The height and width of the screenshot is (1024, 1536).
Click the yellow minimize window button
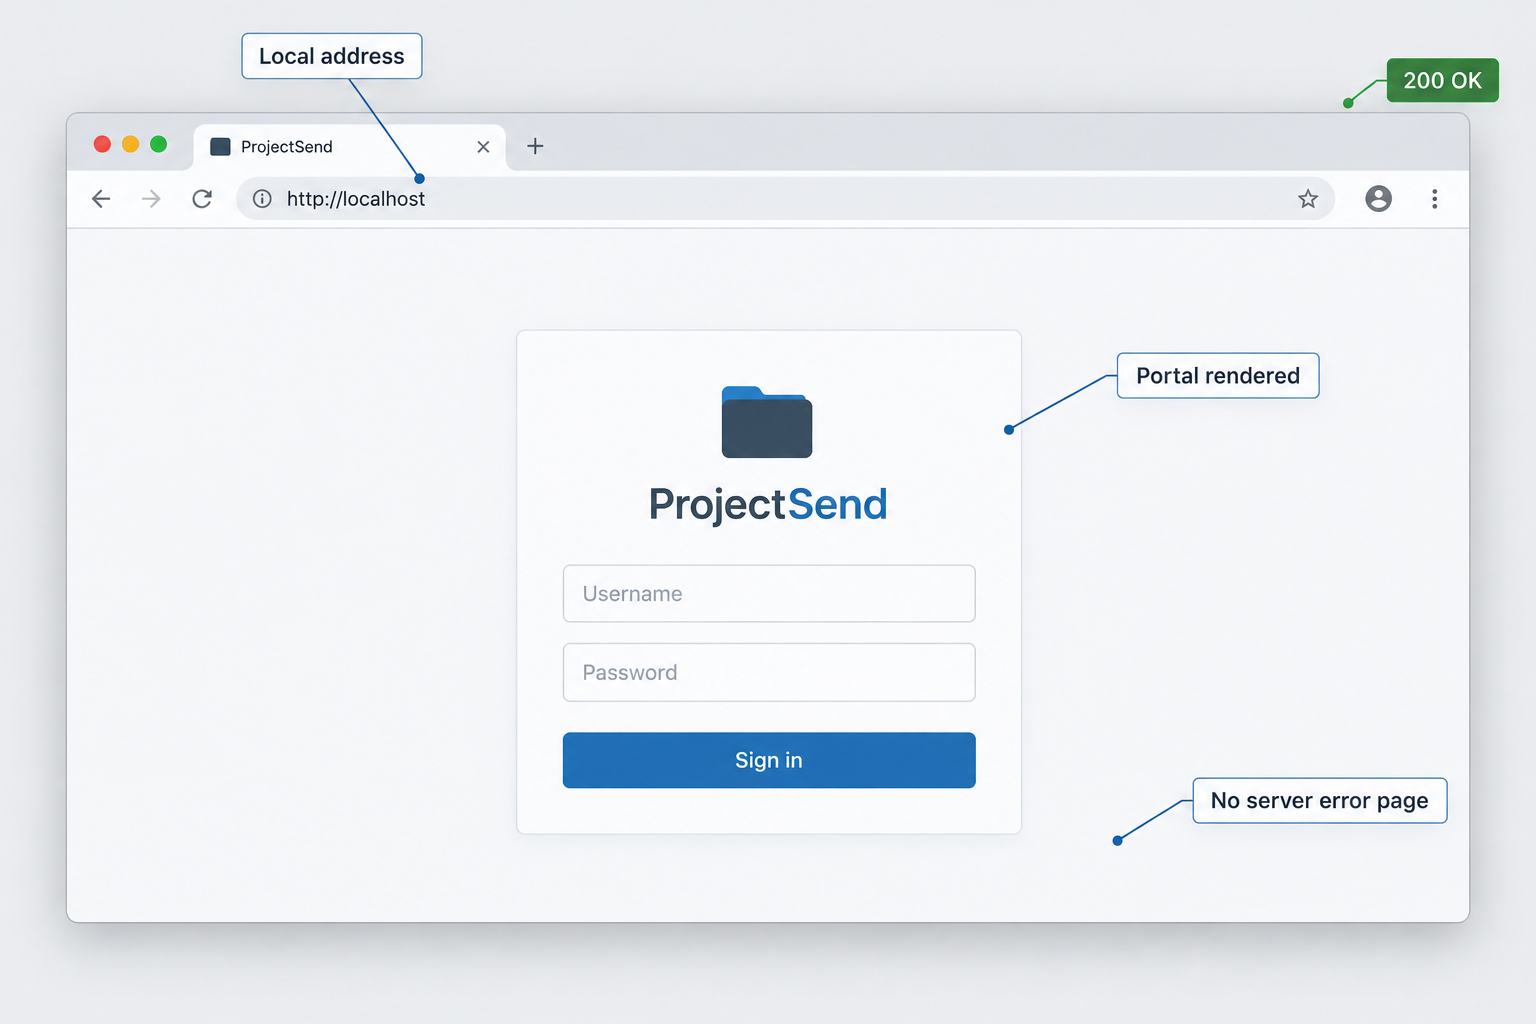[x=130, y=144]
